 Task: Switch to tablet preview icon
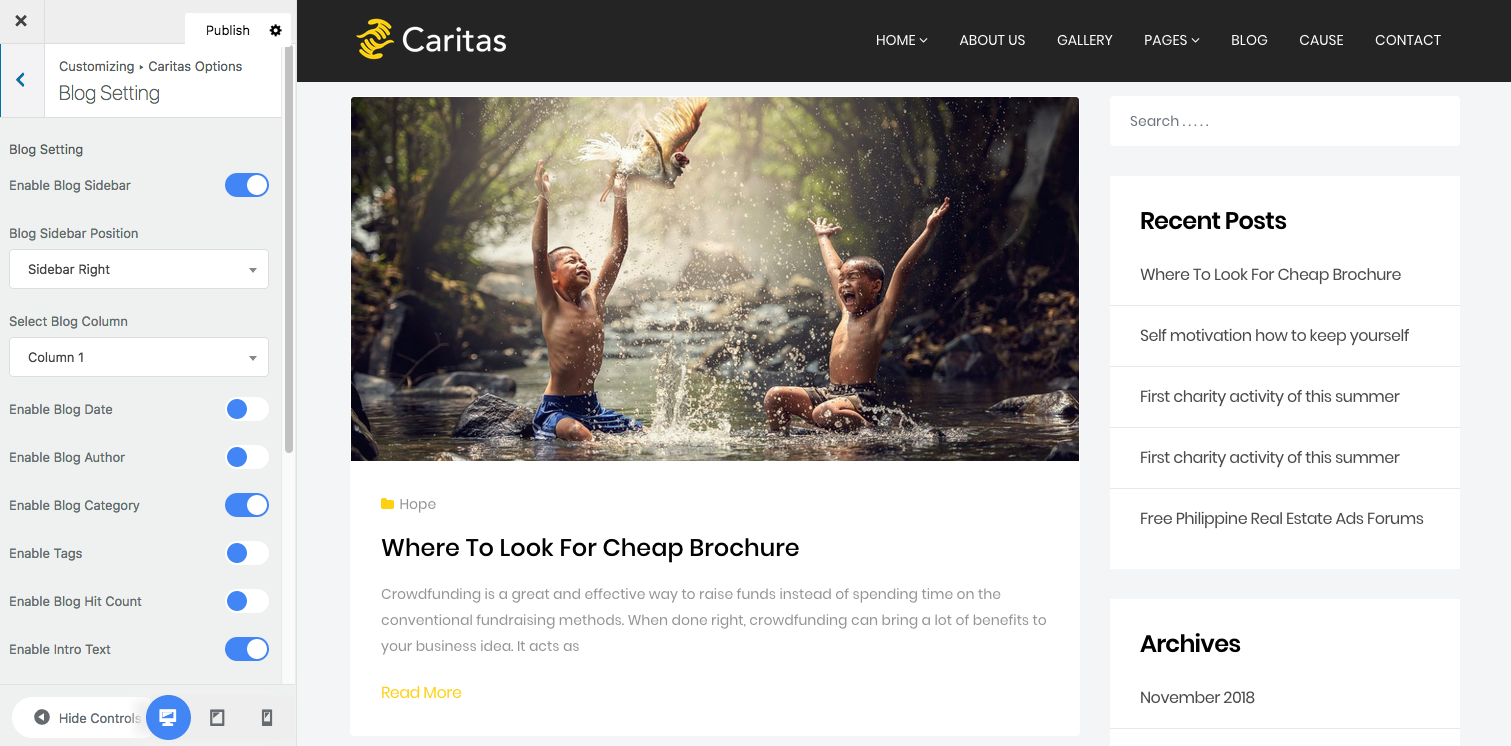(x=217, y=718)
